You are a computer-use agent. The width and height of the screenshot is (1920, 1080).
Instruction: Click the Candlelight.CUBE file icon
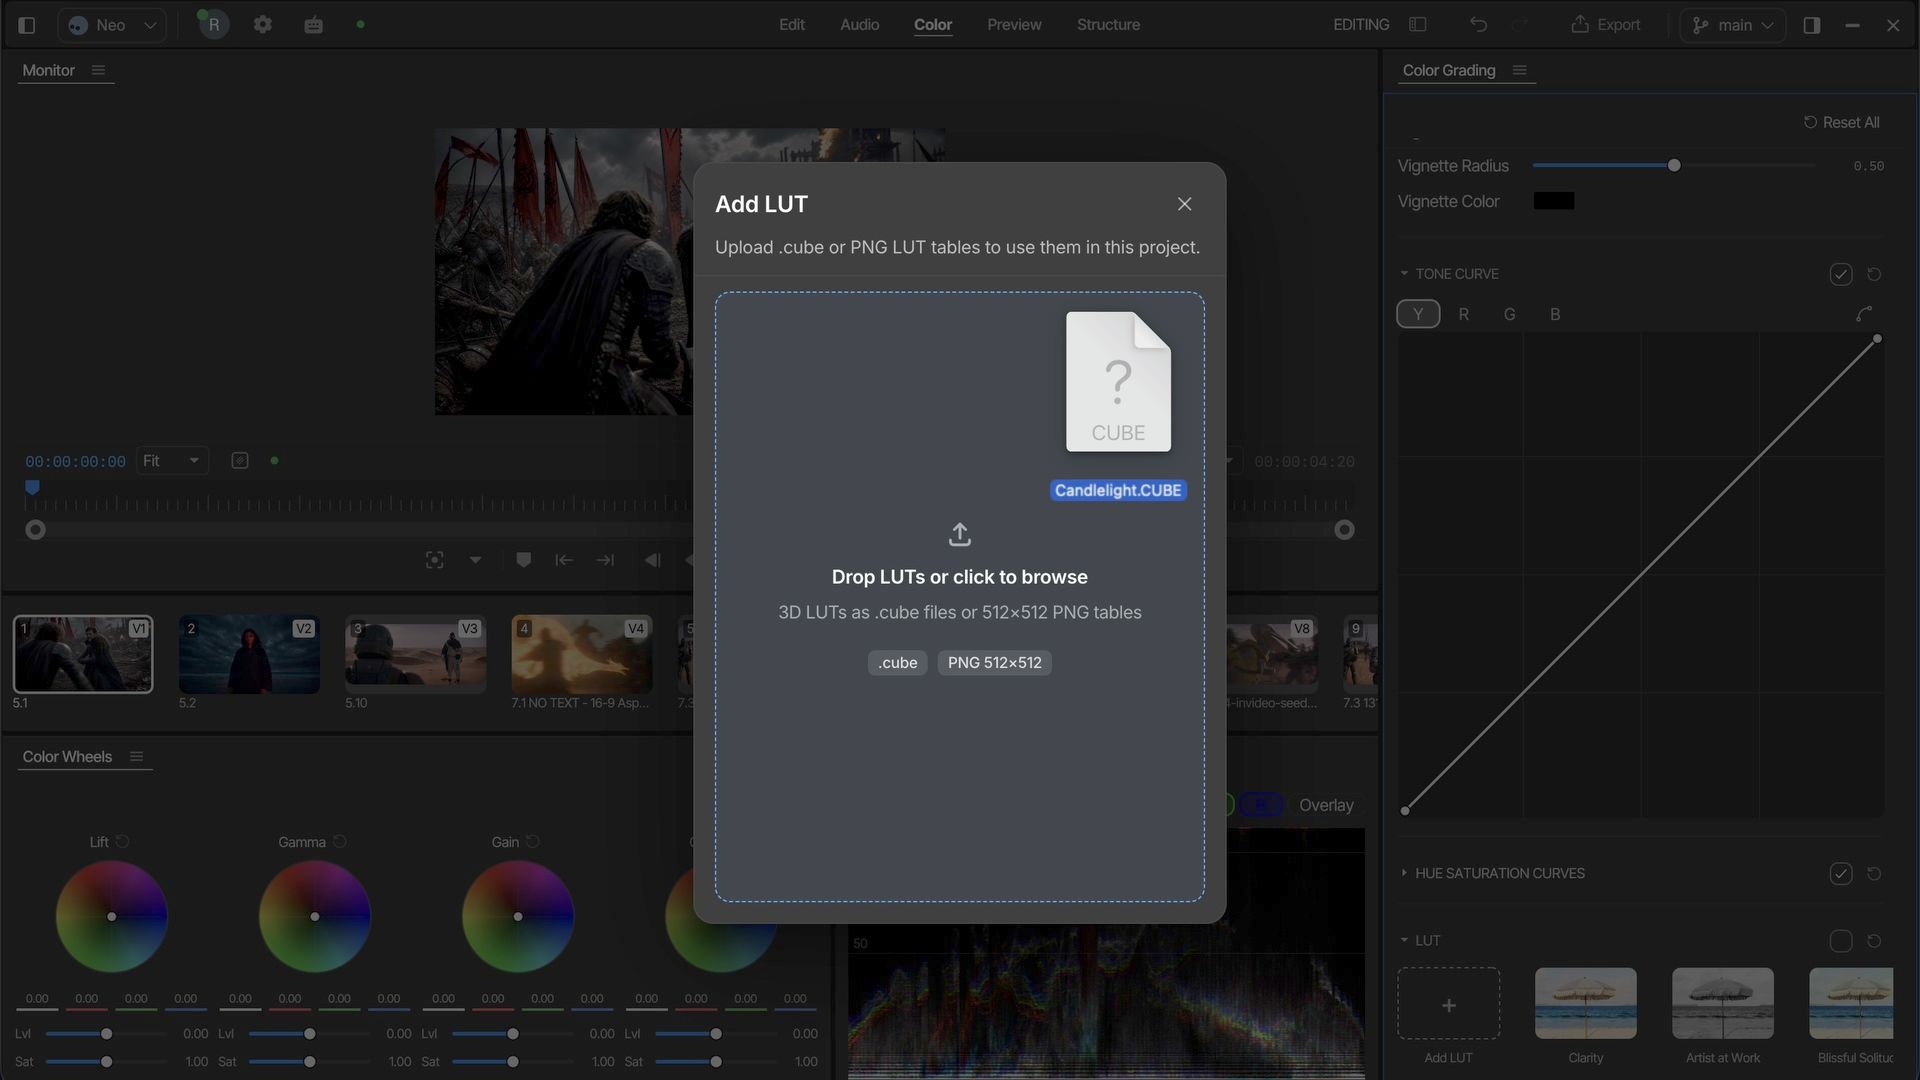click(x=1118, y=382)
